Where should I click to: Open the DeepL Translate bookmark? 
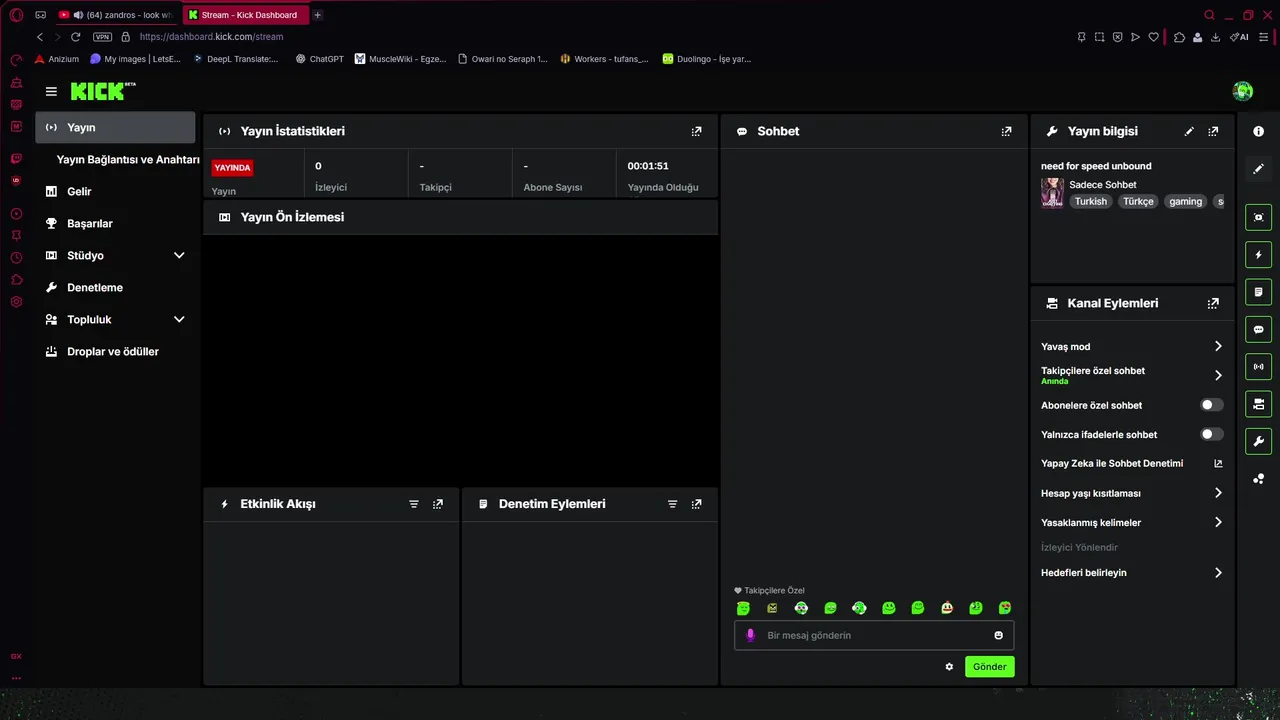point(236,59)
